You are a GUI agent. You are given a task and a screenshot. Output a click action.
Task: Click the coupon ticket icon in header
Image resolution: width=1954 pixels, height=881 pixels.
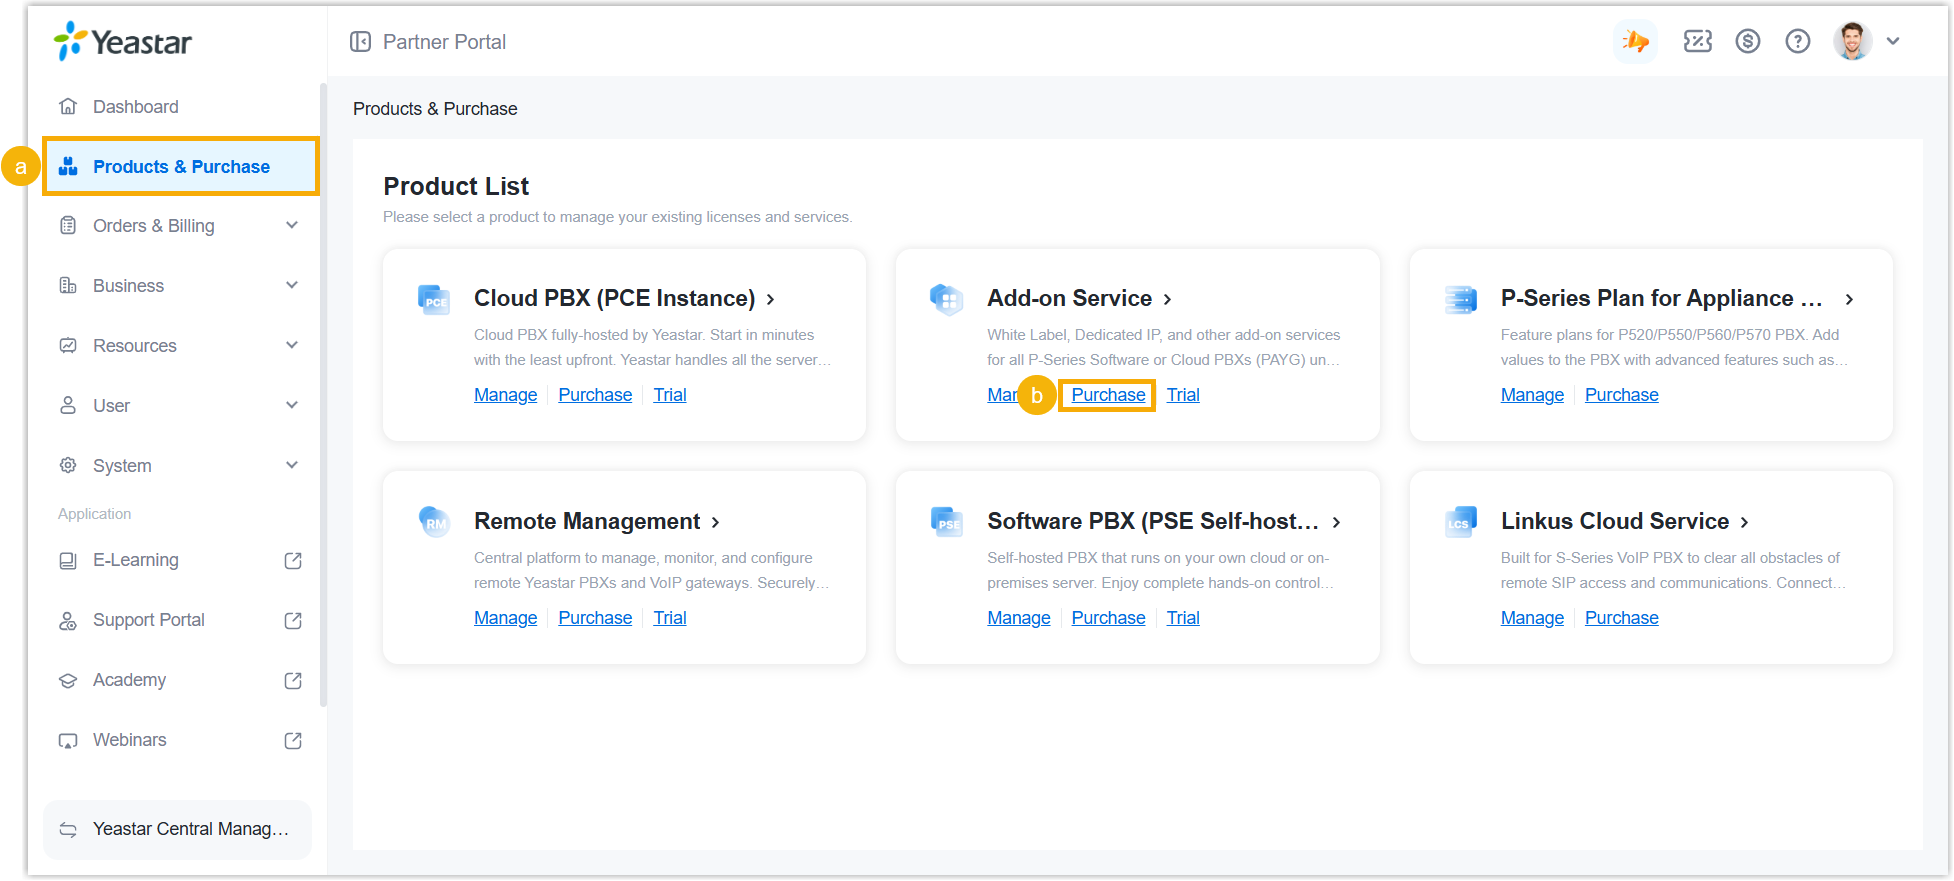1697,42
